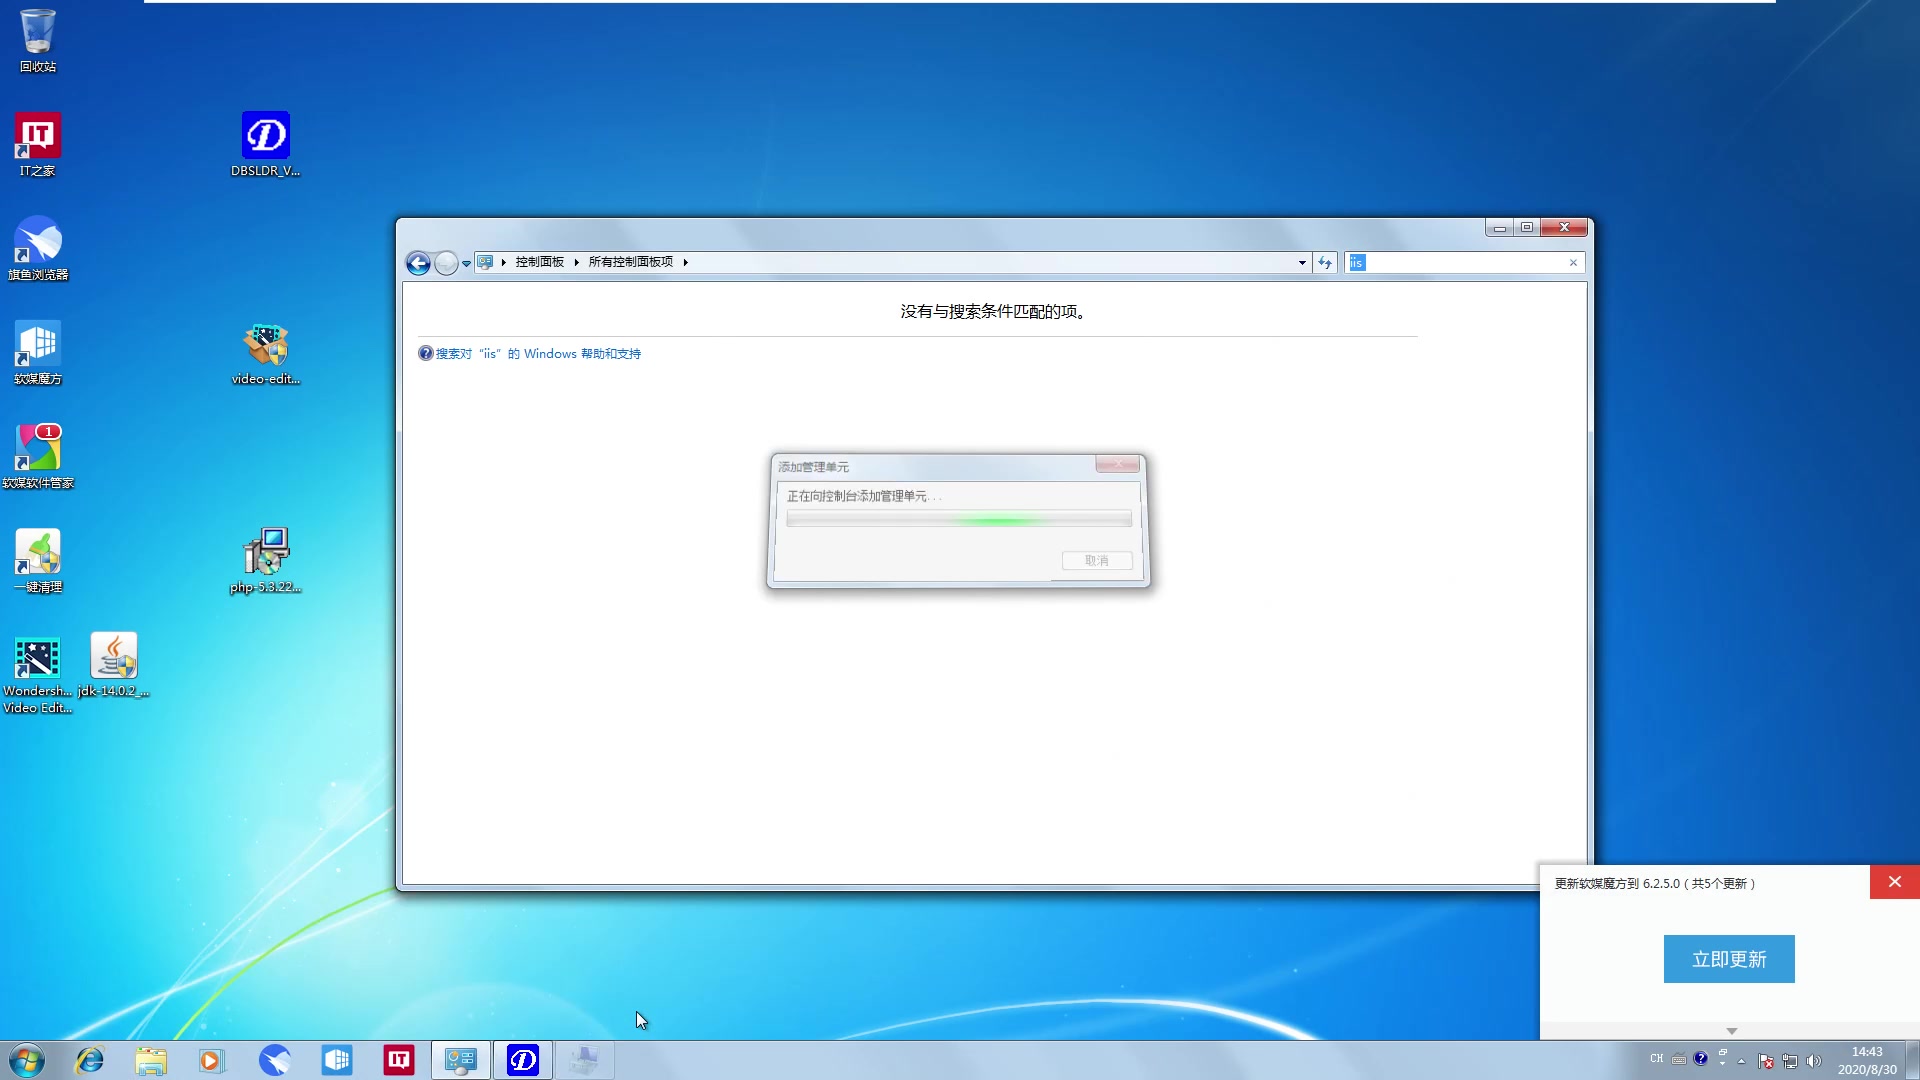Launch Windows Media Player from taskbar
This screenshot has width=1920, height=1080.
(x=213, y=1059)
